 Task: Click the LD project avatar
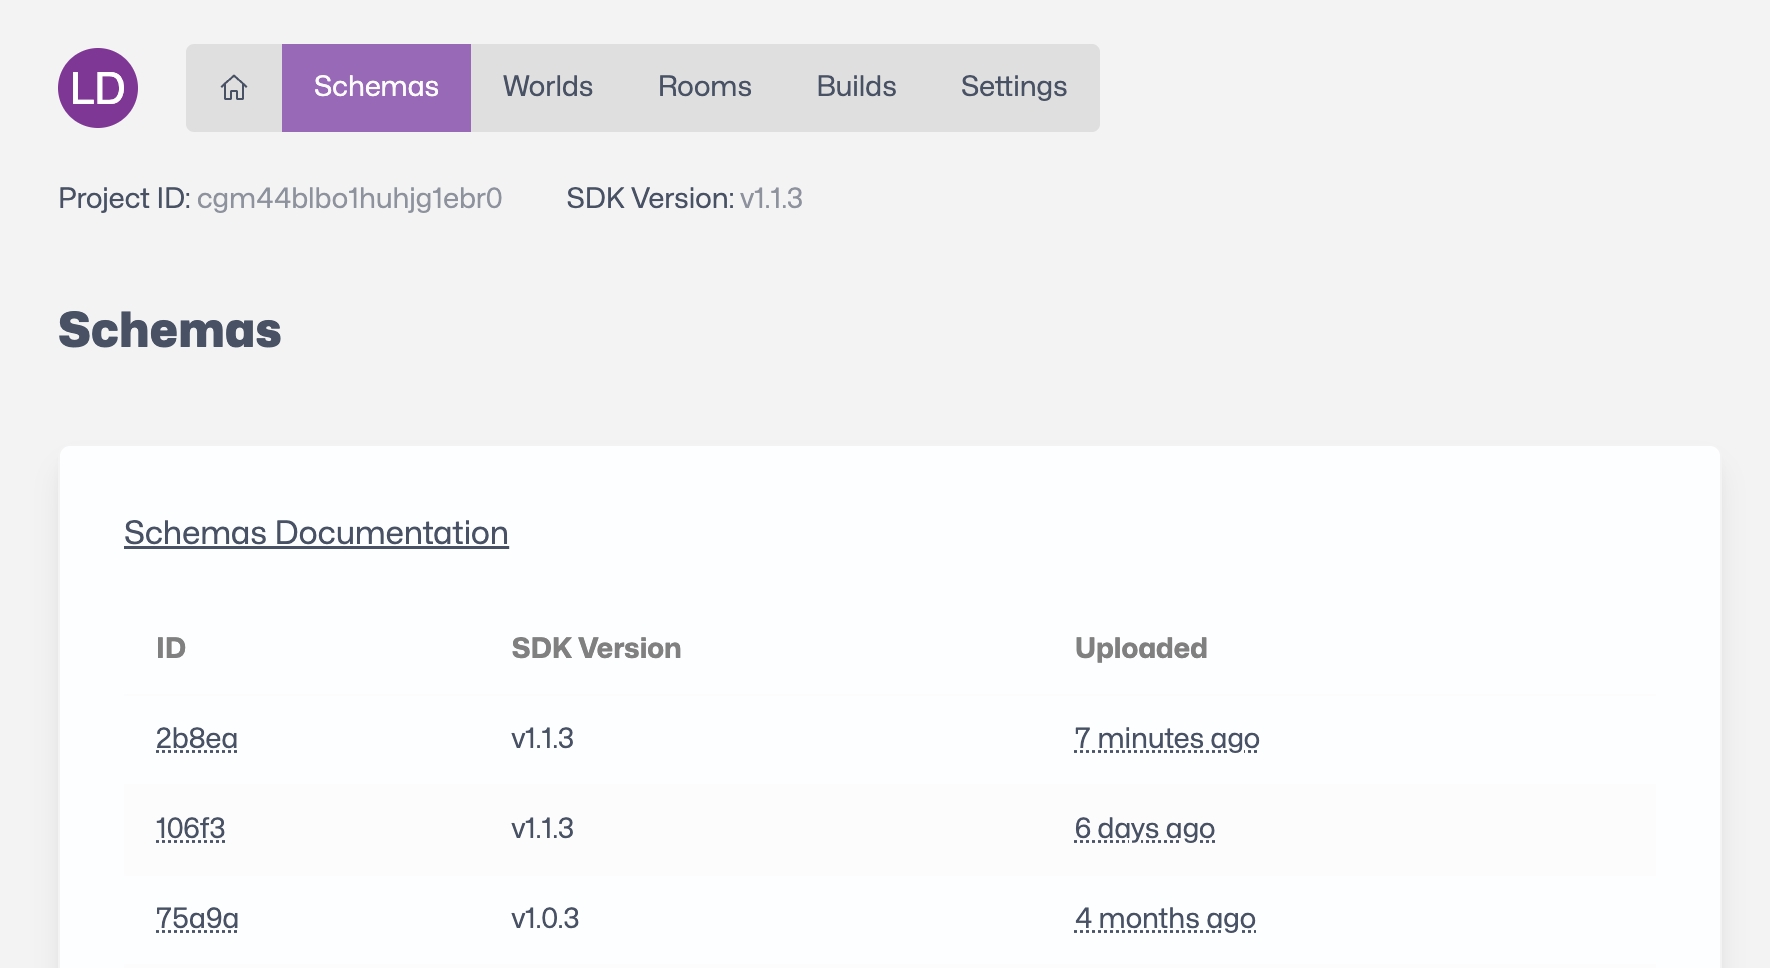[x=98, y=88]
